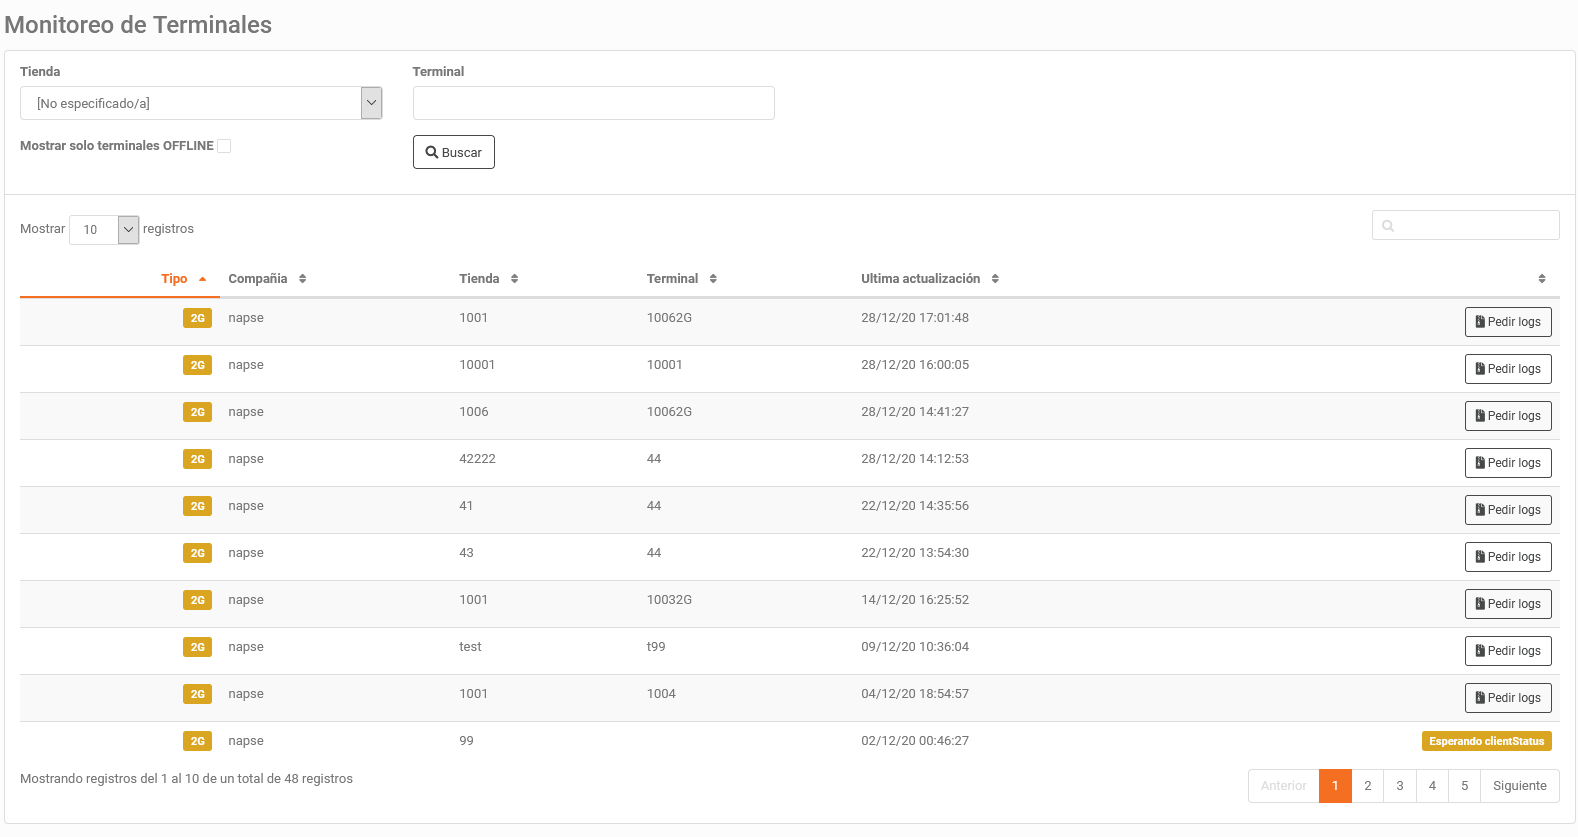Request logs for terminal 10001 row
Screen dimensions: 1578x837
pyautogui.click(x=1507, y=369)
